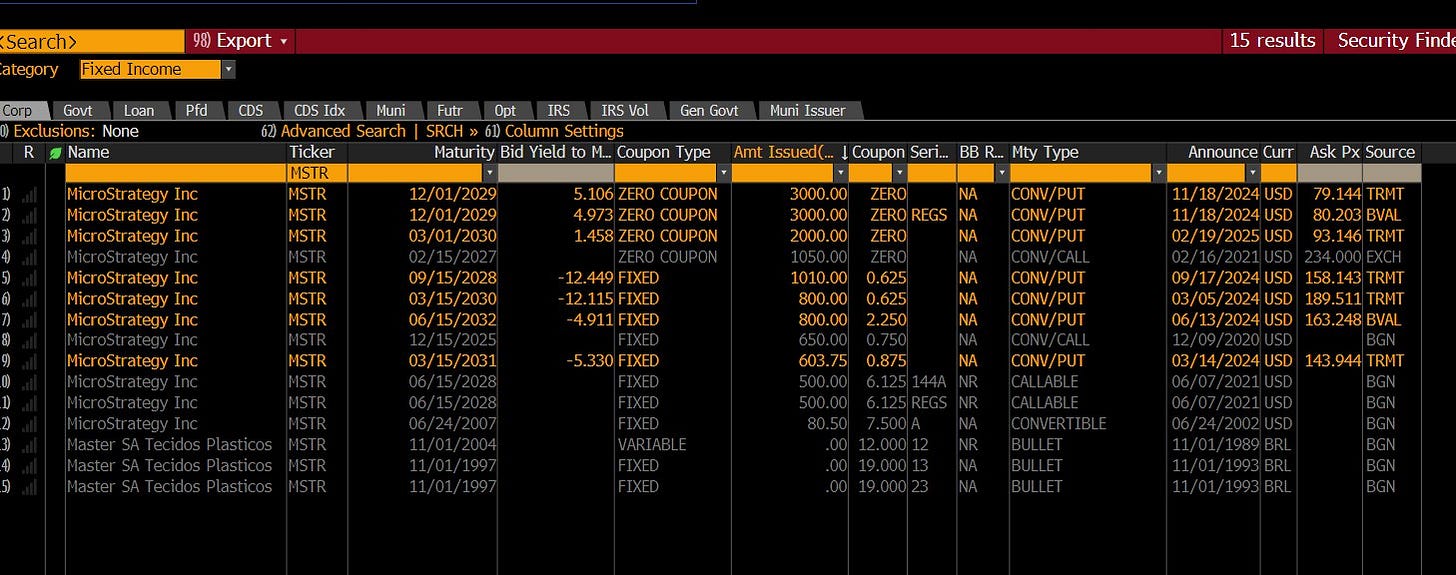Screen dimensions: 1456x575
Task: Click announce date 02/19/2025
Action: pos(1216,236)
